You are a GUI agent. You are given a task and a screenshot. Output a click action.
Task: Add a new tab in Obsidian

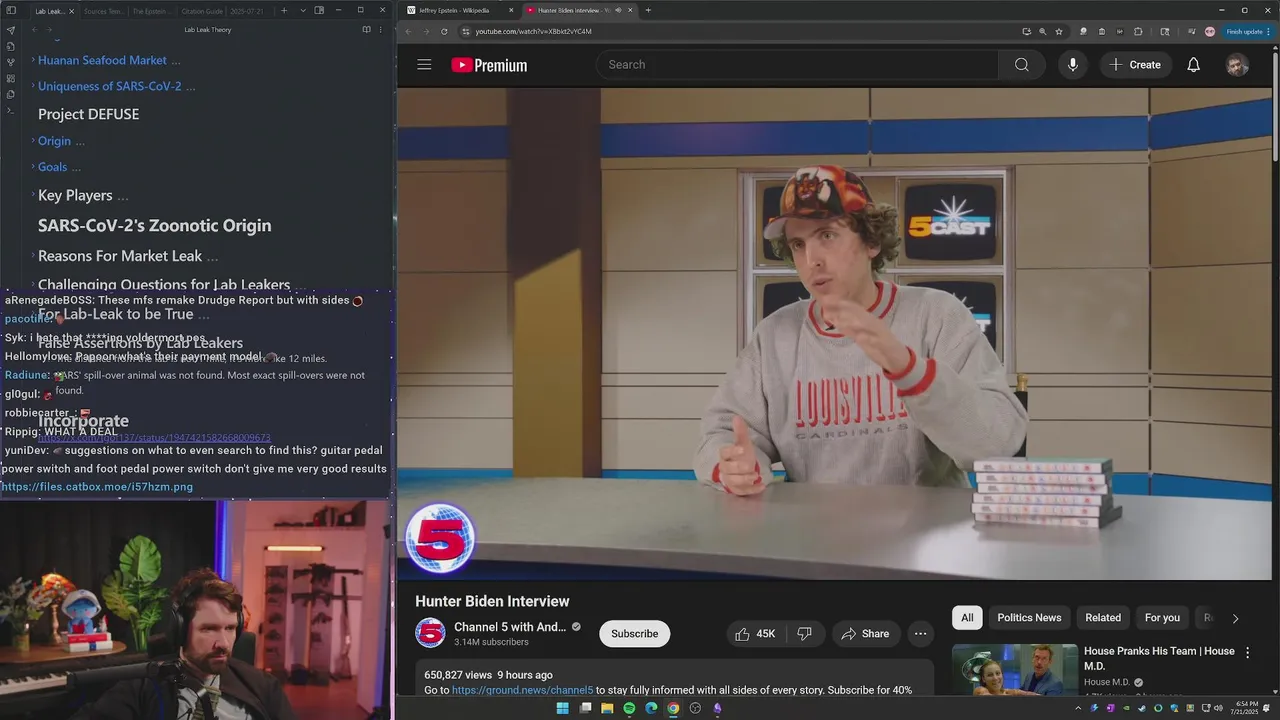click(284, 10)
